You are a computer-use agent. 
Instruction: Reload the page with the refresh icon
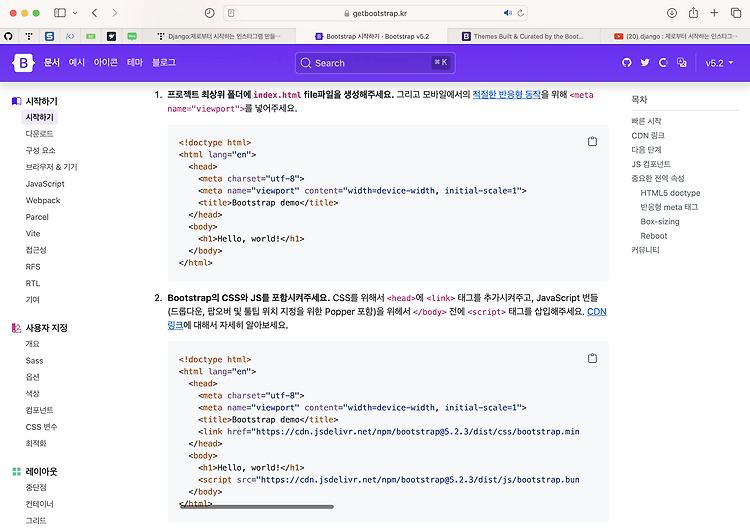point(520,13)
